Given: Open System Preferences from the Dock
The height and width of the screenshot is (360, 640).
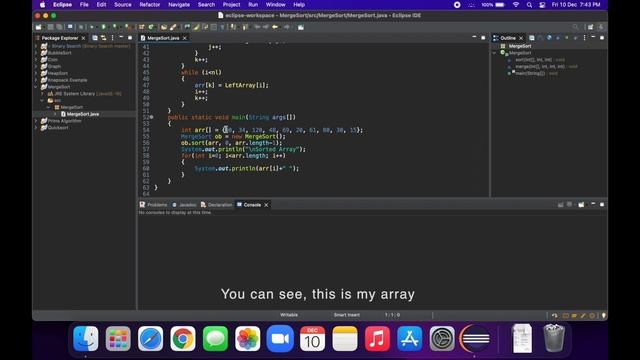Looking at the screenshot, I should pyautogui.click(x=442, y=338).
